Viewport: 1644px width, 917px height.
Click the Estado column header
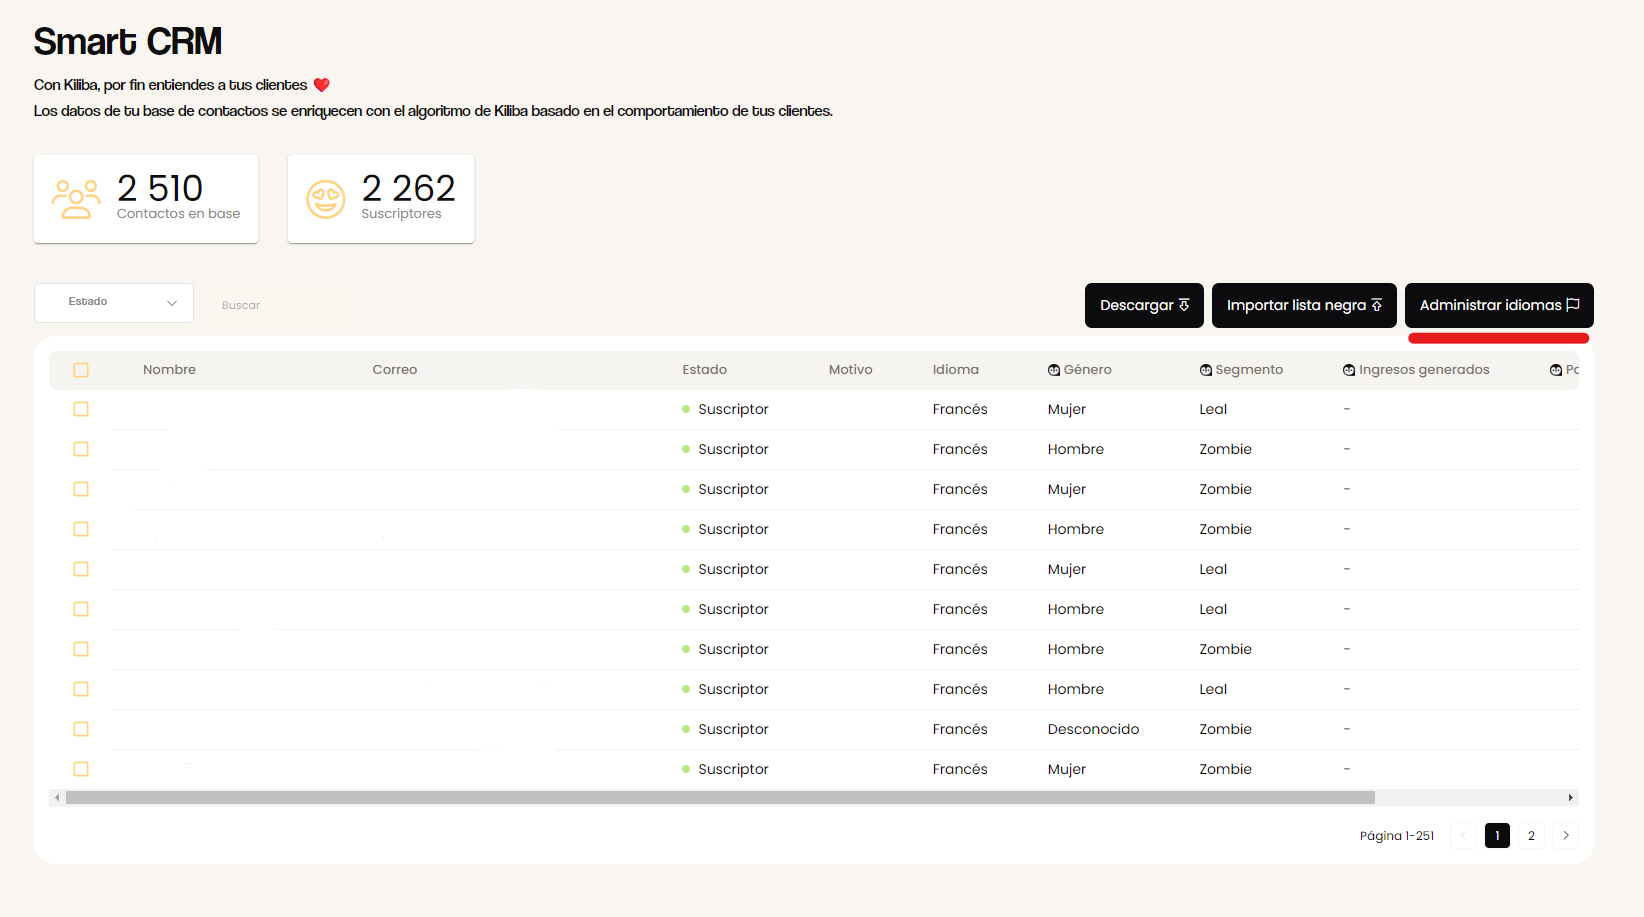pyautogui.click(x=705, y=370)
